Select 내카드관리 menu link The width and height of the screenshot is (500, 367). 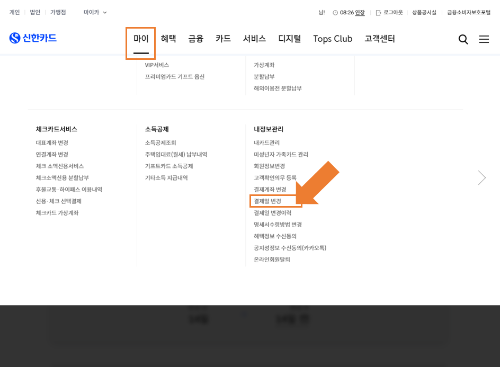pos(266,143)
